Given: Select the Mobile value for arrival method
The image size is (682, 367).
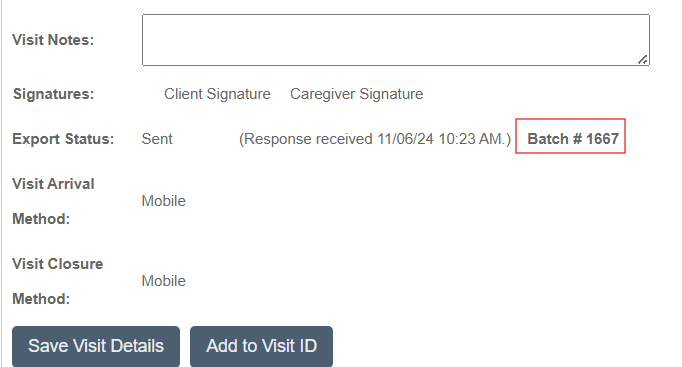Looking at the screenshot, I should coord(164,201).
